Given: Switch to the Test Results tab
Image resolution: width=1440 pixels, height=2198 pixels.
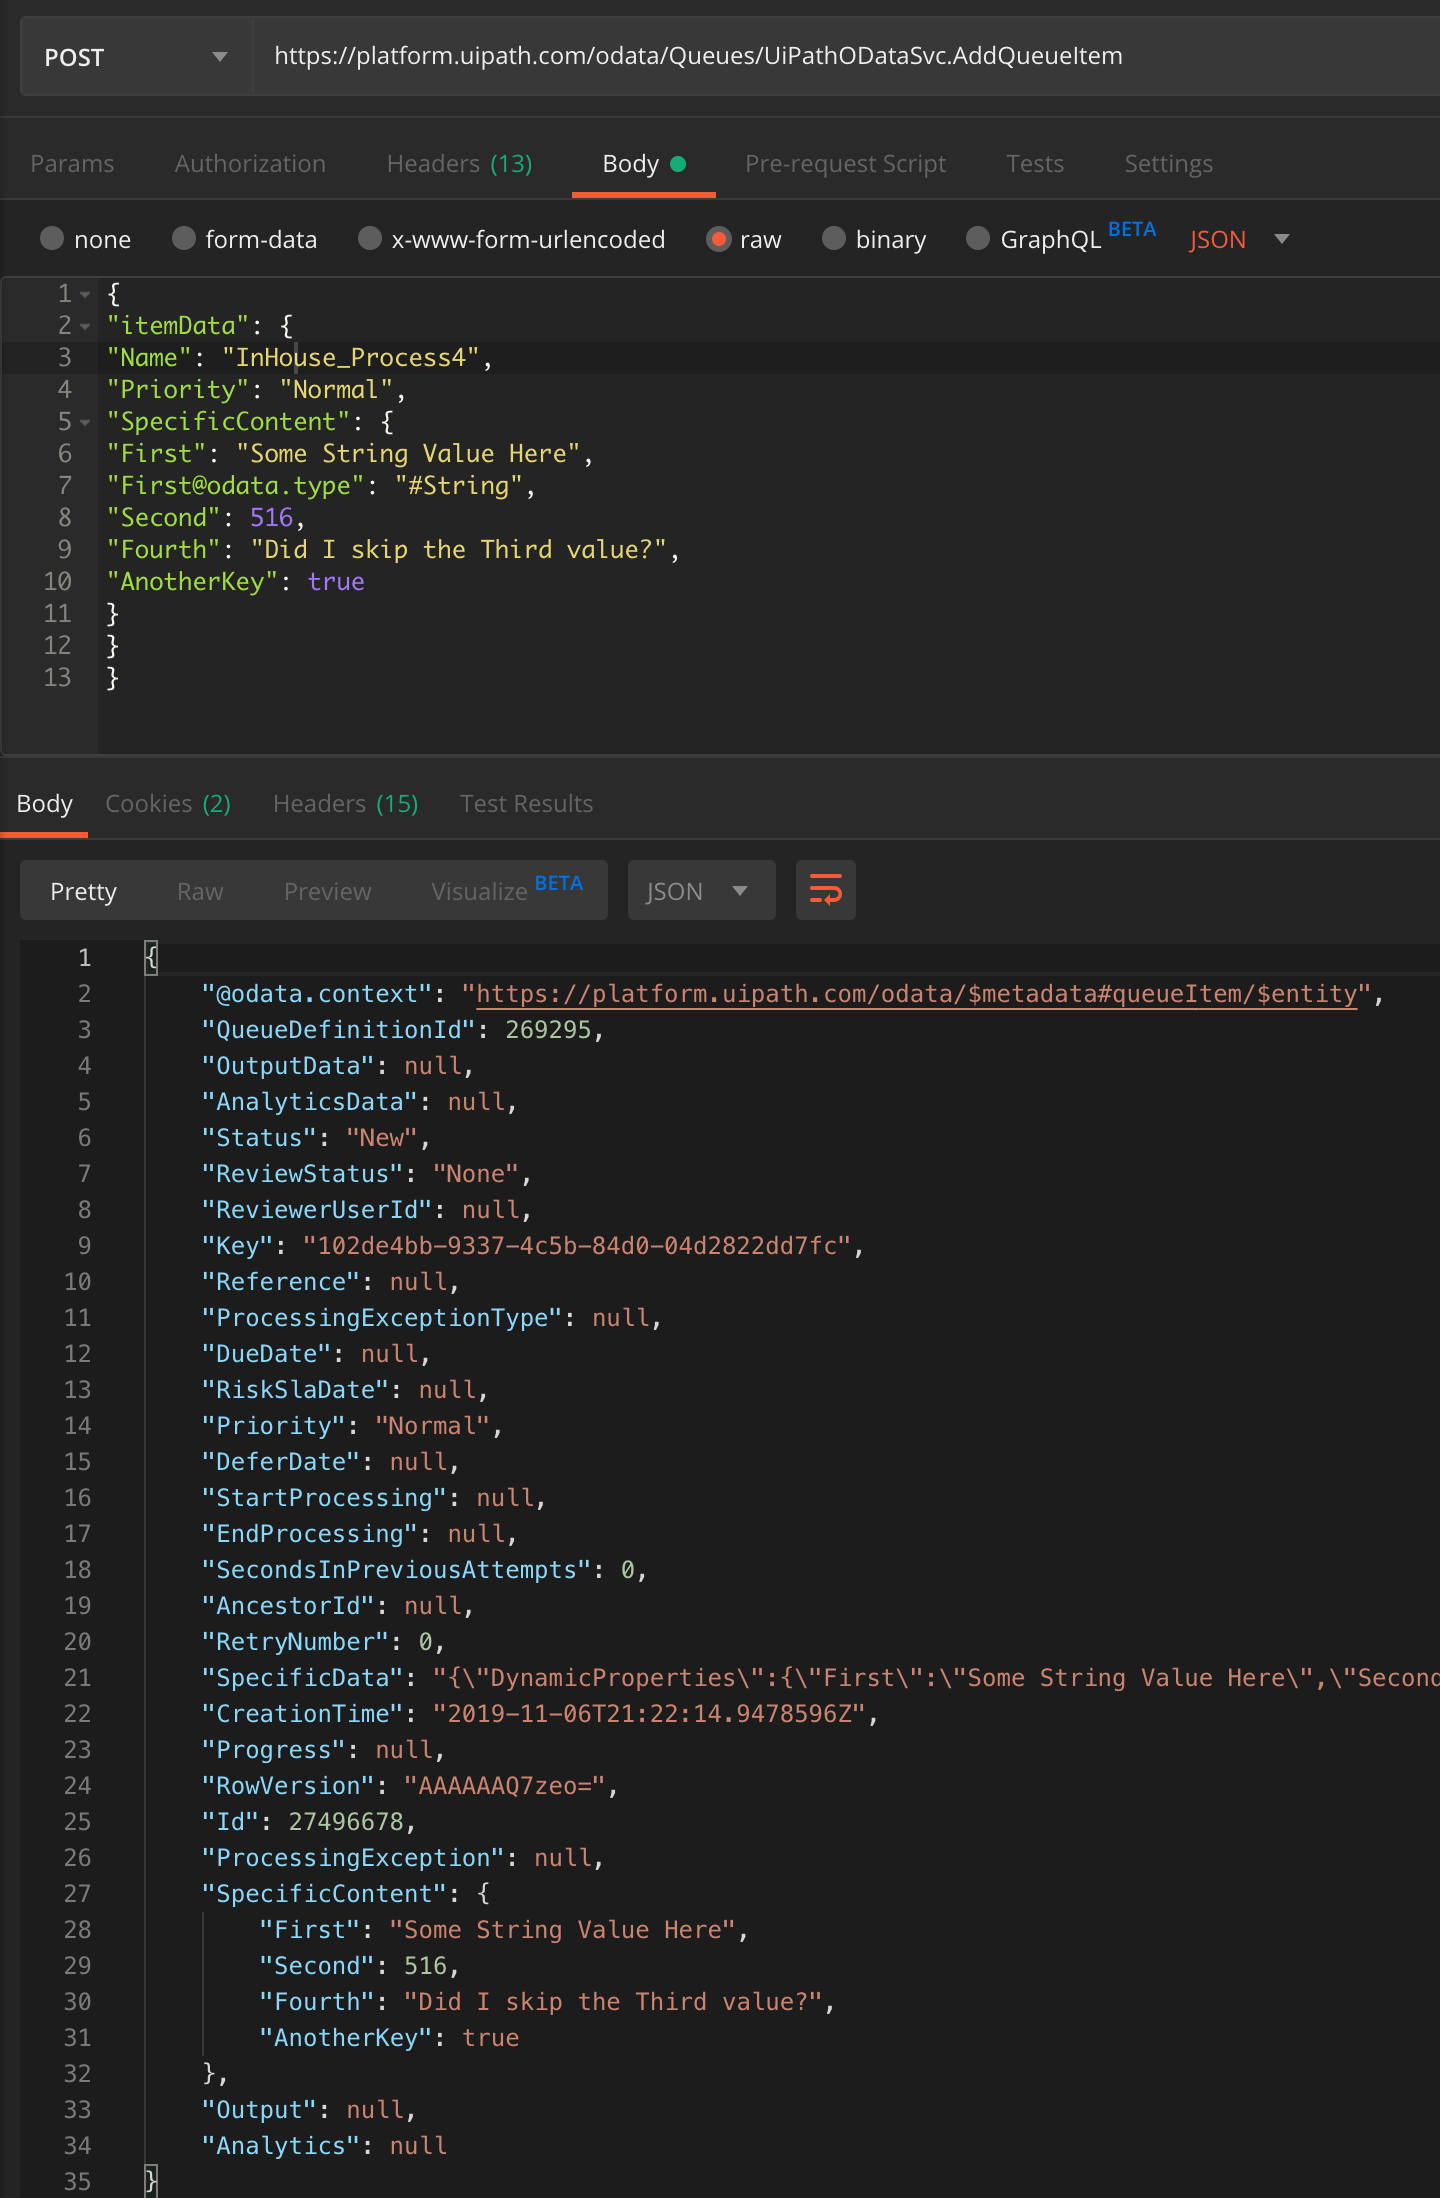Looking at the screenshot, I should click(526, 803).
